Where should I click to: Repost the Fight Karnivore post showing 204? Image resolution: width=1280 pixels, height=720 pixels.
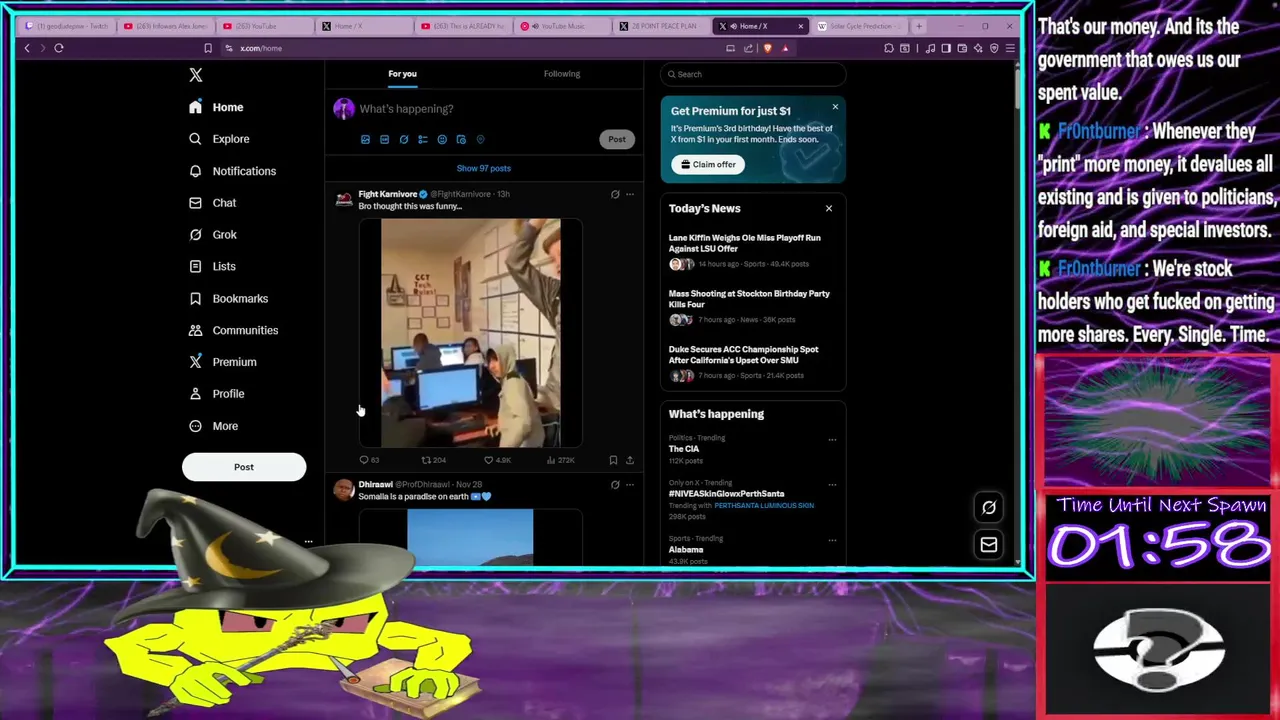(433, 460)
